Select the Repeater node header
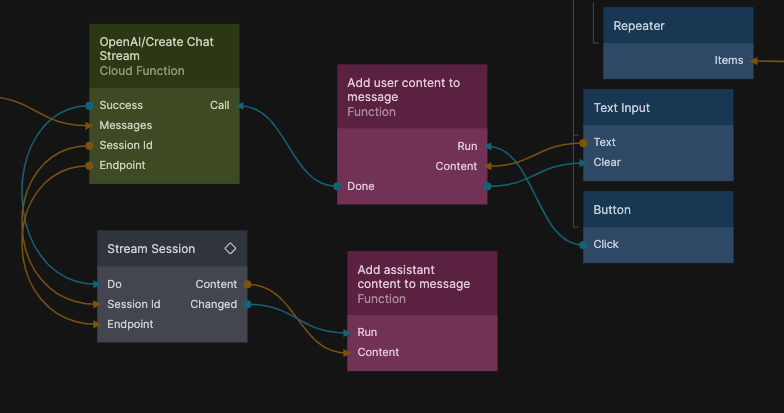Viewport: 784px width, 413px height. click(678, 26)
